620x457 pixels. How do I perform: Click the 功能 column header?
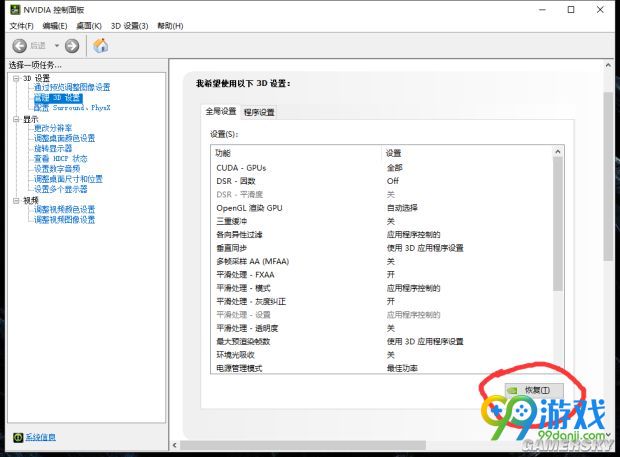pyautogui.click(x=297, y=153)
